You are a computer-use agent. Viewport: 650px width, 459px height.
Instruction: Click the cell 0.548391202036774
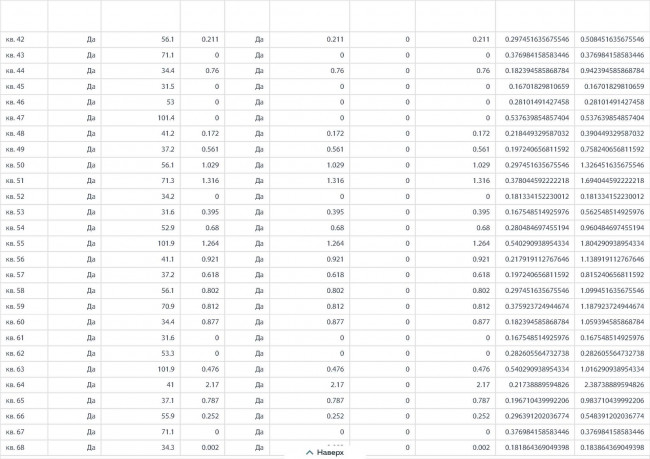point(612,416)
